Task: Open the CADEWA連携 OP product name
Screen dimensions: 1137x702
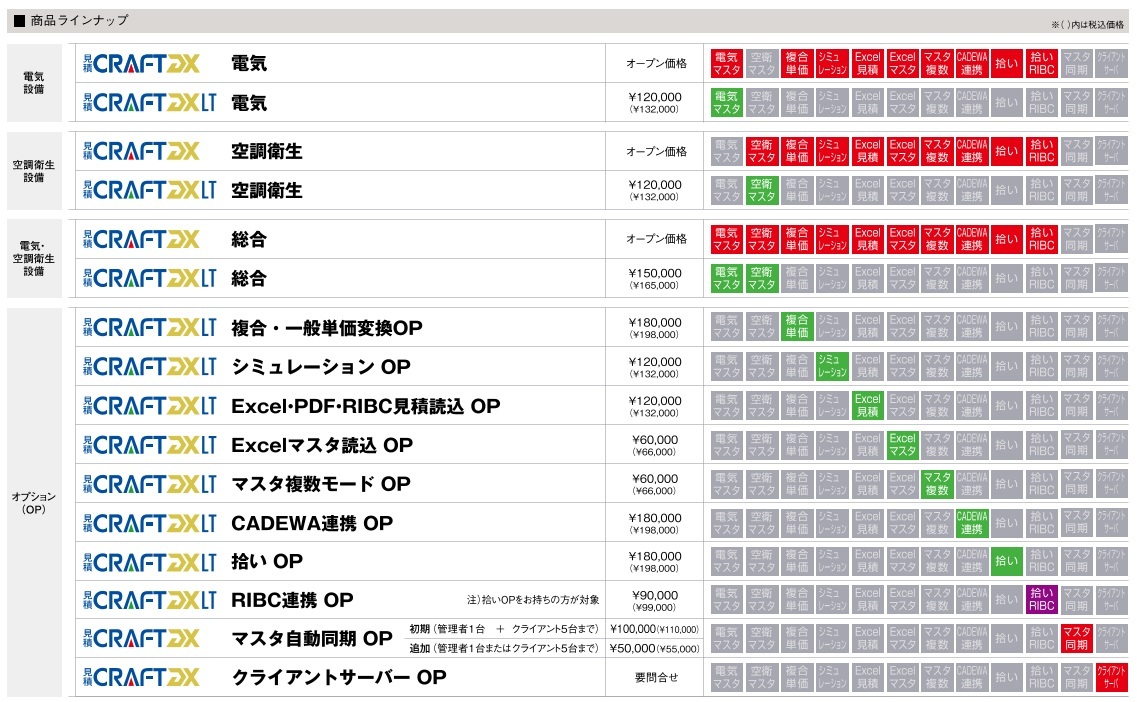Action: click(312, 523)
